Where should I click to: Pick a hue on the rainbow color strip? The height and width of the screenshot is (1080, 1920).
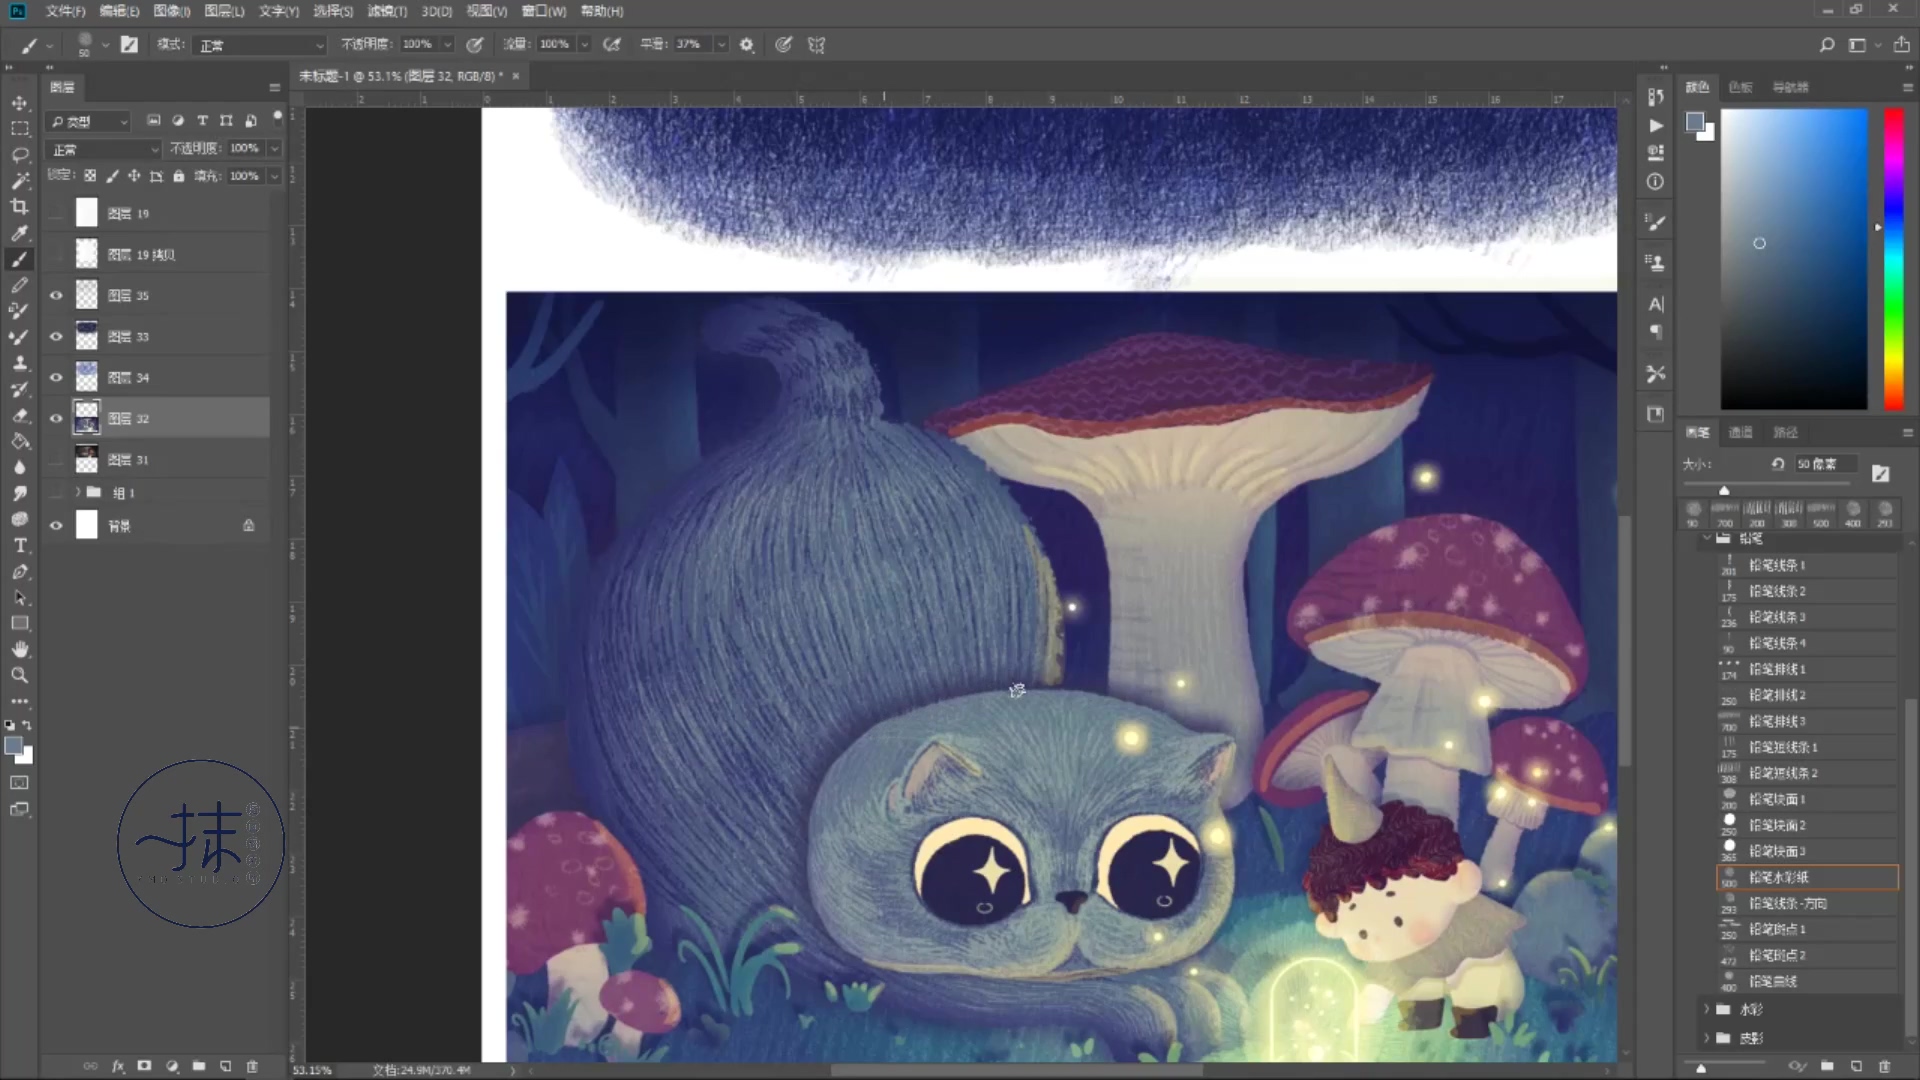click(x=1894, y=259)
